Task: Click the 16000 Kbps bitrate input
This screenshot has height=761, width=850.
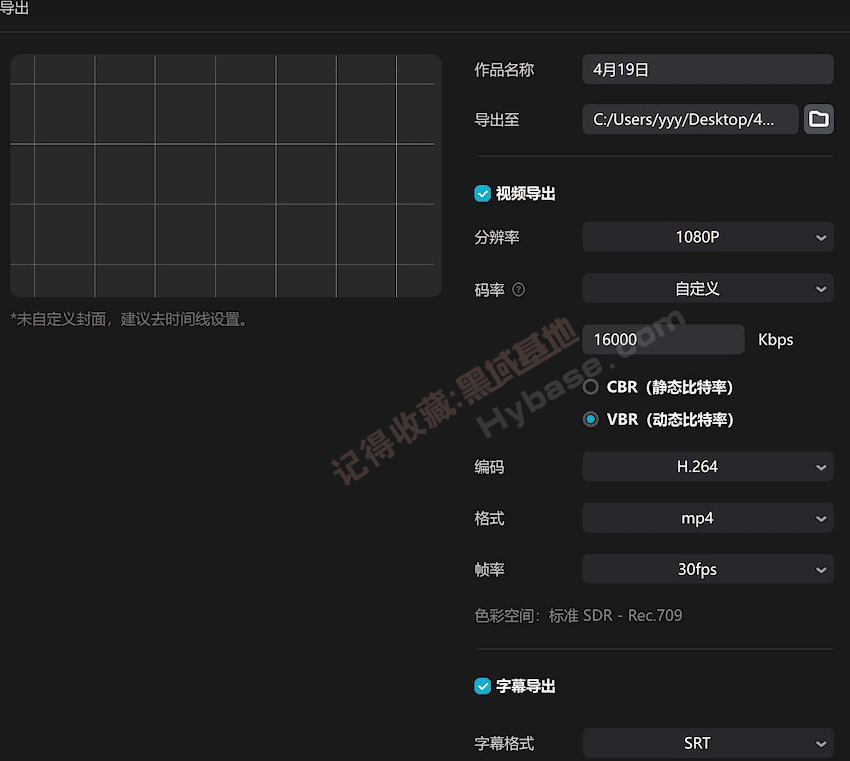Action: coord(664,339)
